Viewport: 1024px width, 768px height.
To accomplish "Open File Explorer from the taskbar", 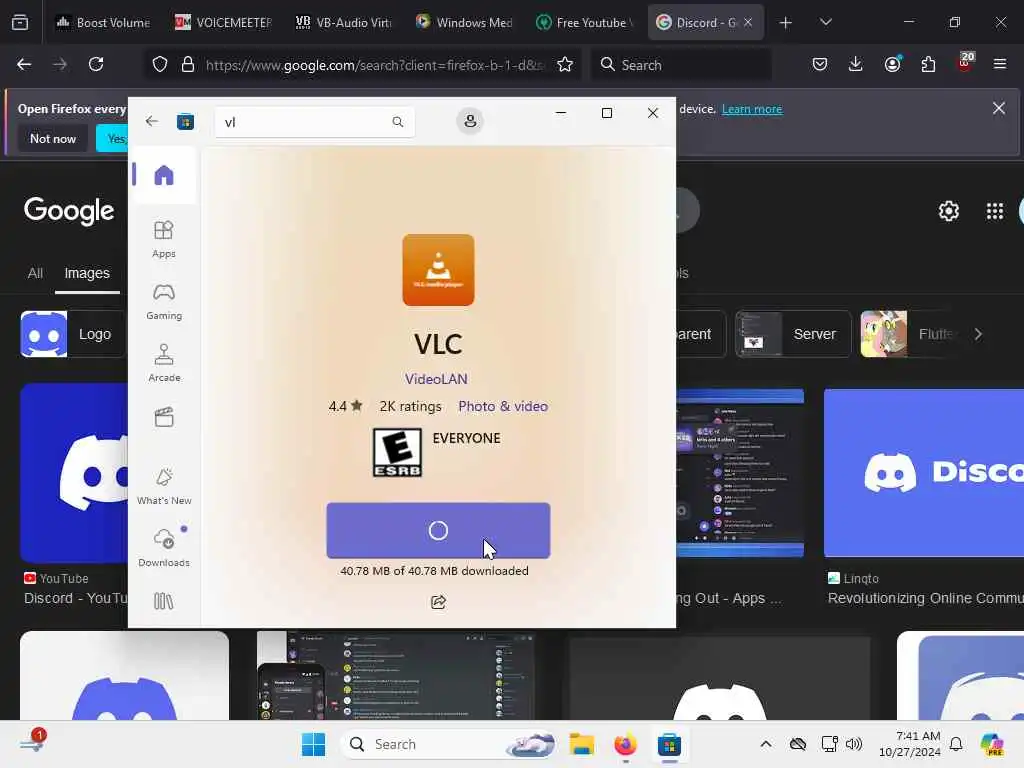I will click(x=581, y=744).
